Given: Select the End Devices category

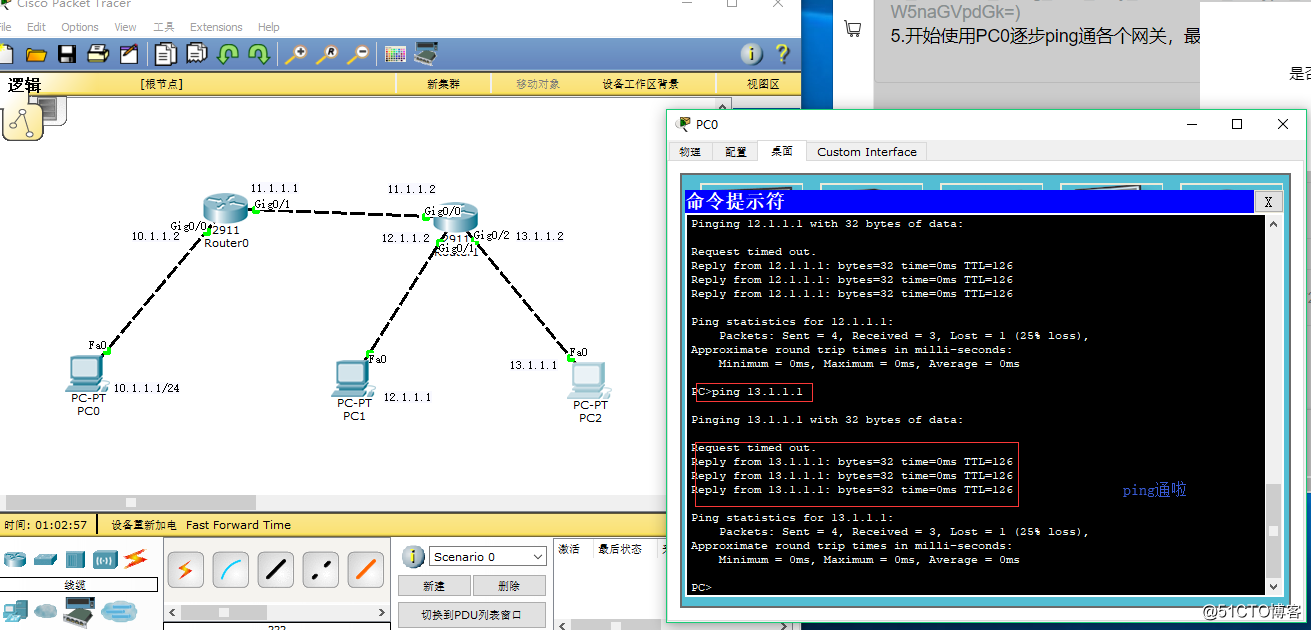Looking at the screenshot, I should [15, 609].
